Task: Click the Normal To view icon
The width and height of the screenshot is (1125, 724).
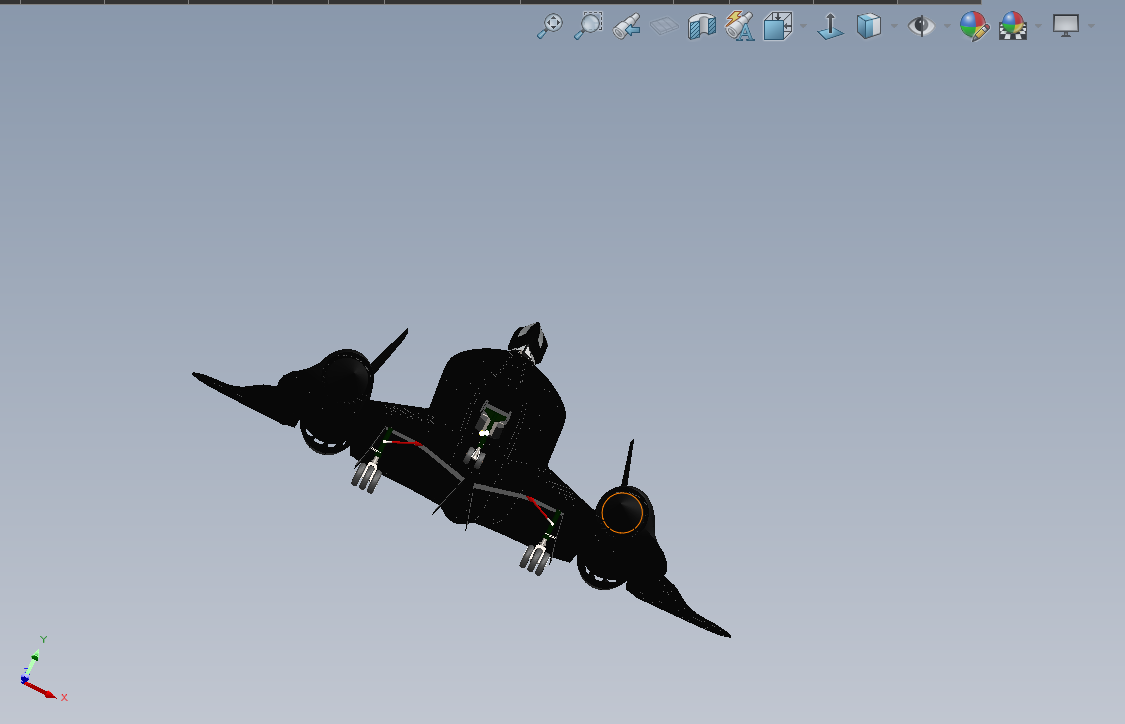Action: (x=830, y=27)
